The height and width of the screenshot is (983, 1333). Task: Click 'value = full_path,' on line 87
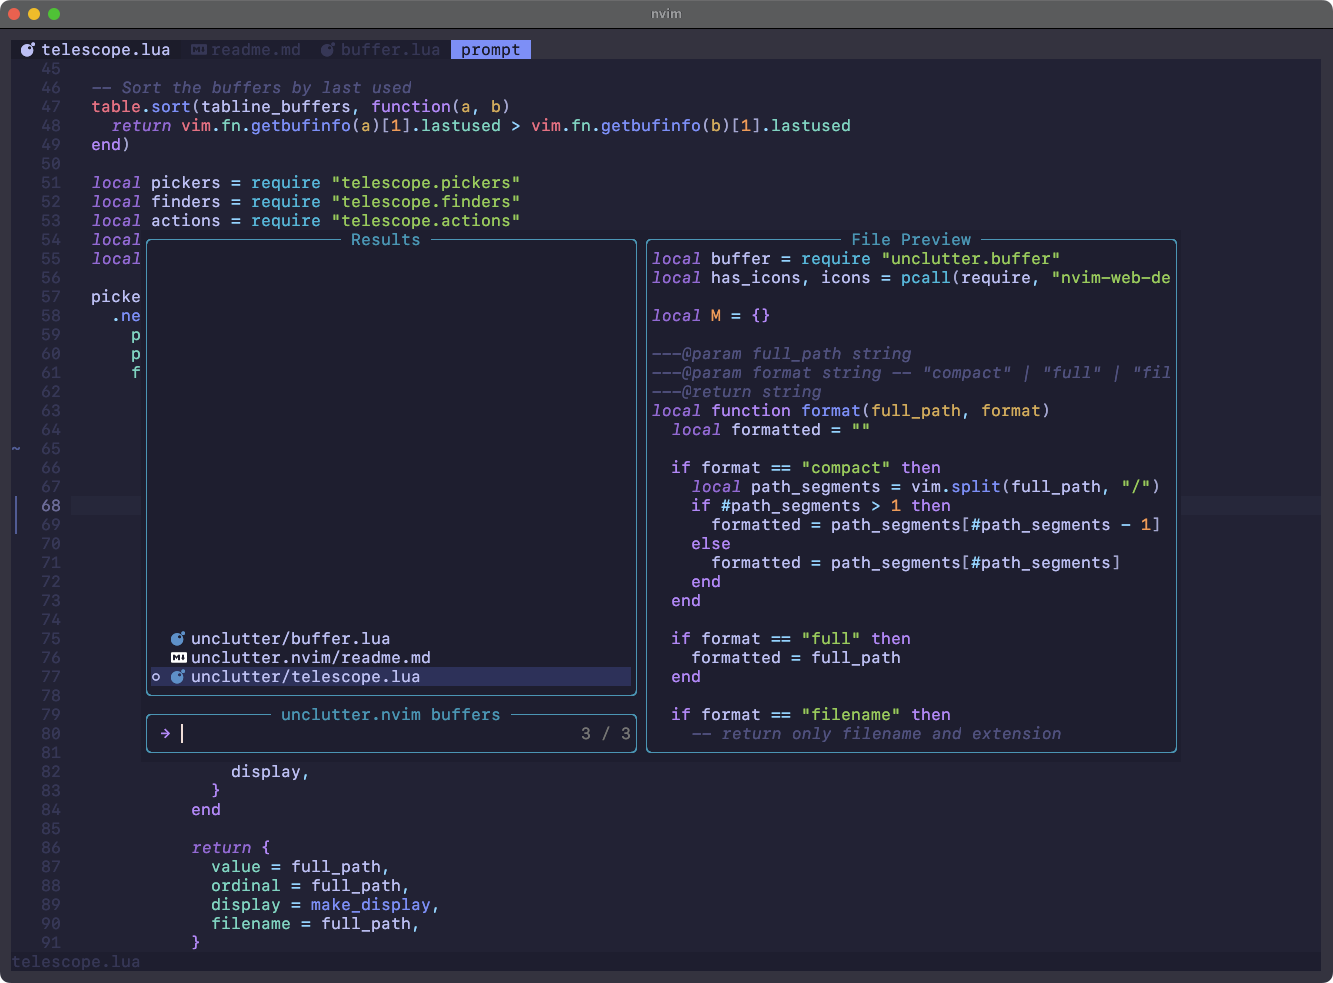(301, 867)
